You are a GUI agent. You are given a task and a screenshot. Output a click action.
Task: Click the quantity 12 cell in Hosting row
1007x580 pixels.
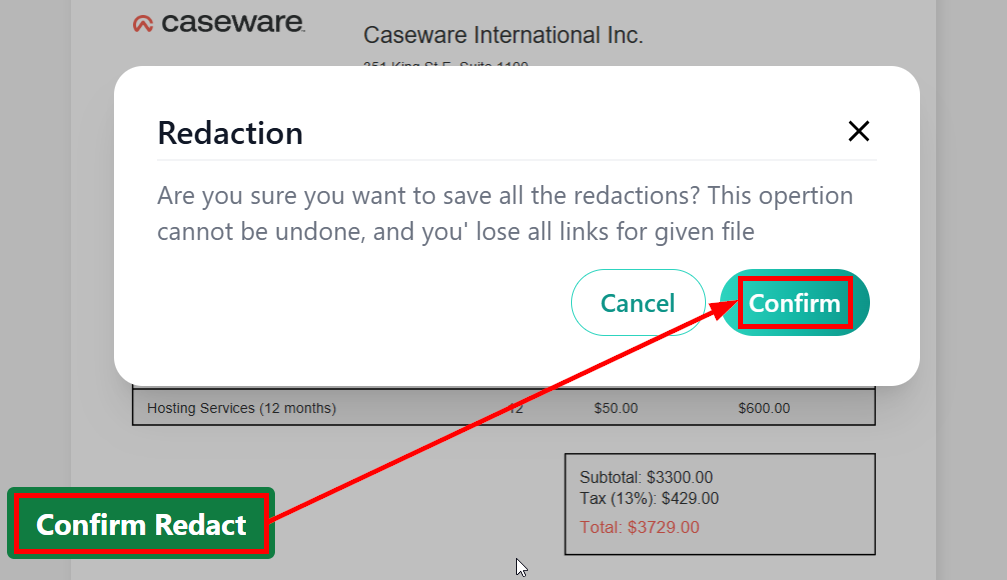pos(516,408)
